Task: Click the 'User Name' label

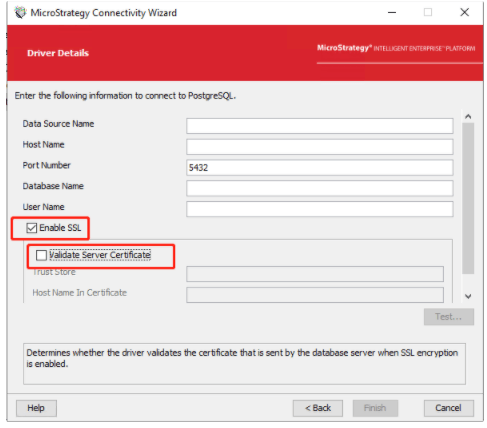Action: point(43,207)
